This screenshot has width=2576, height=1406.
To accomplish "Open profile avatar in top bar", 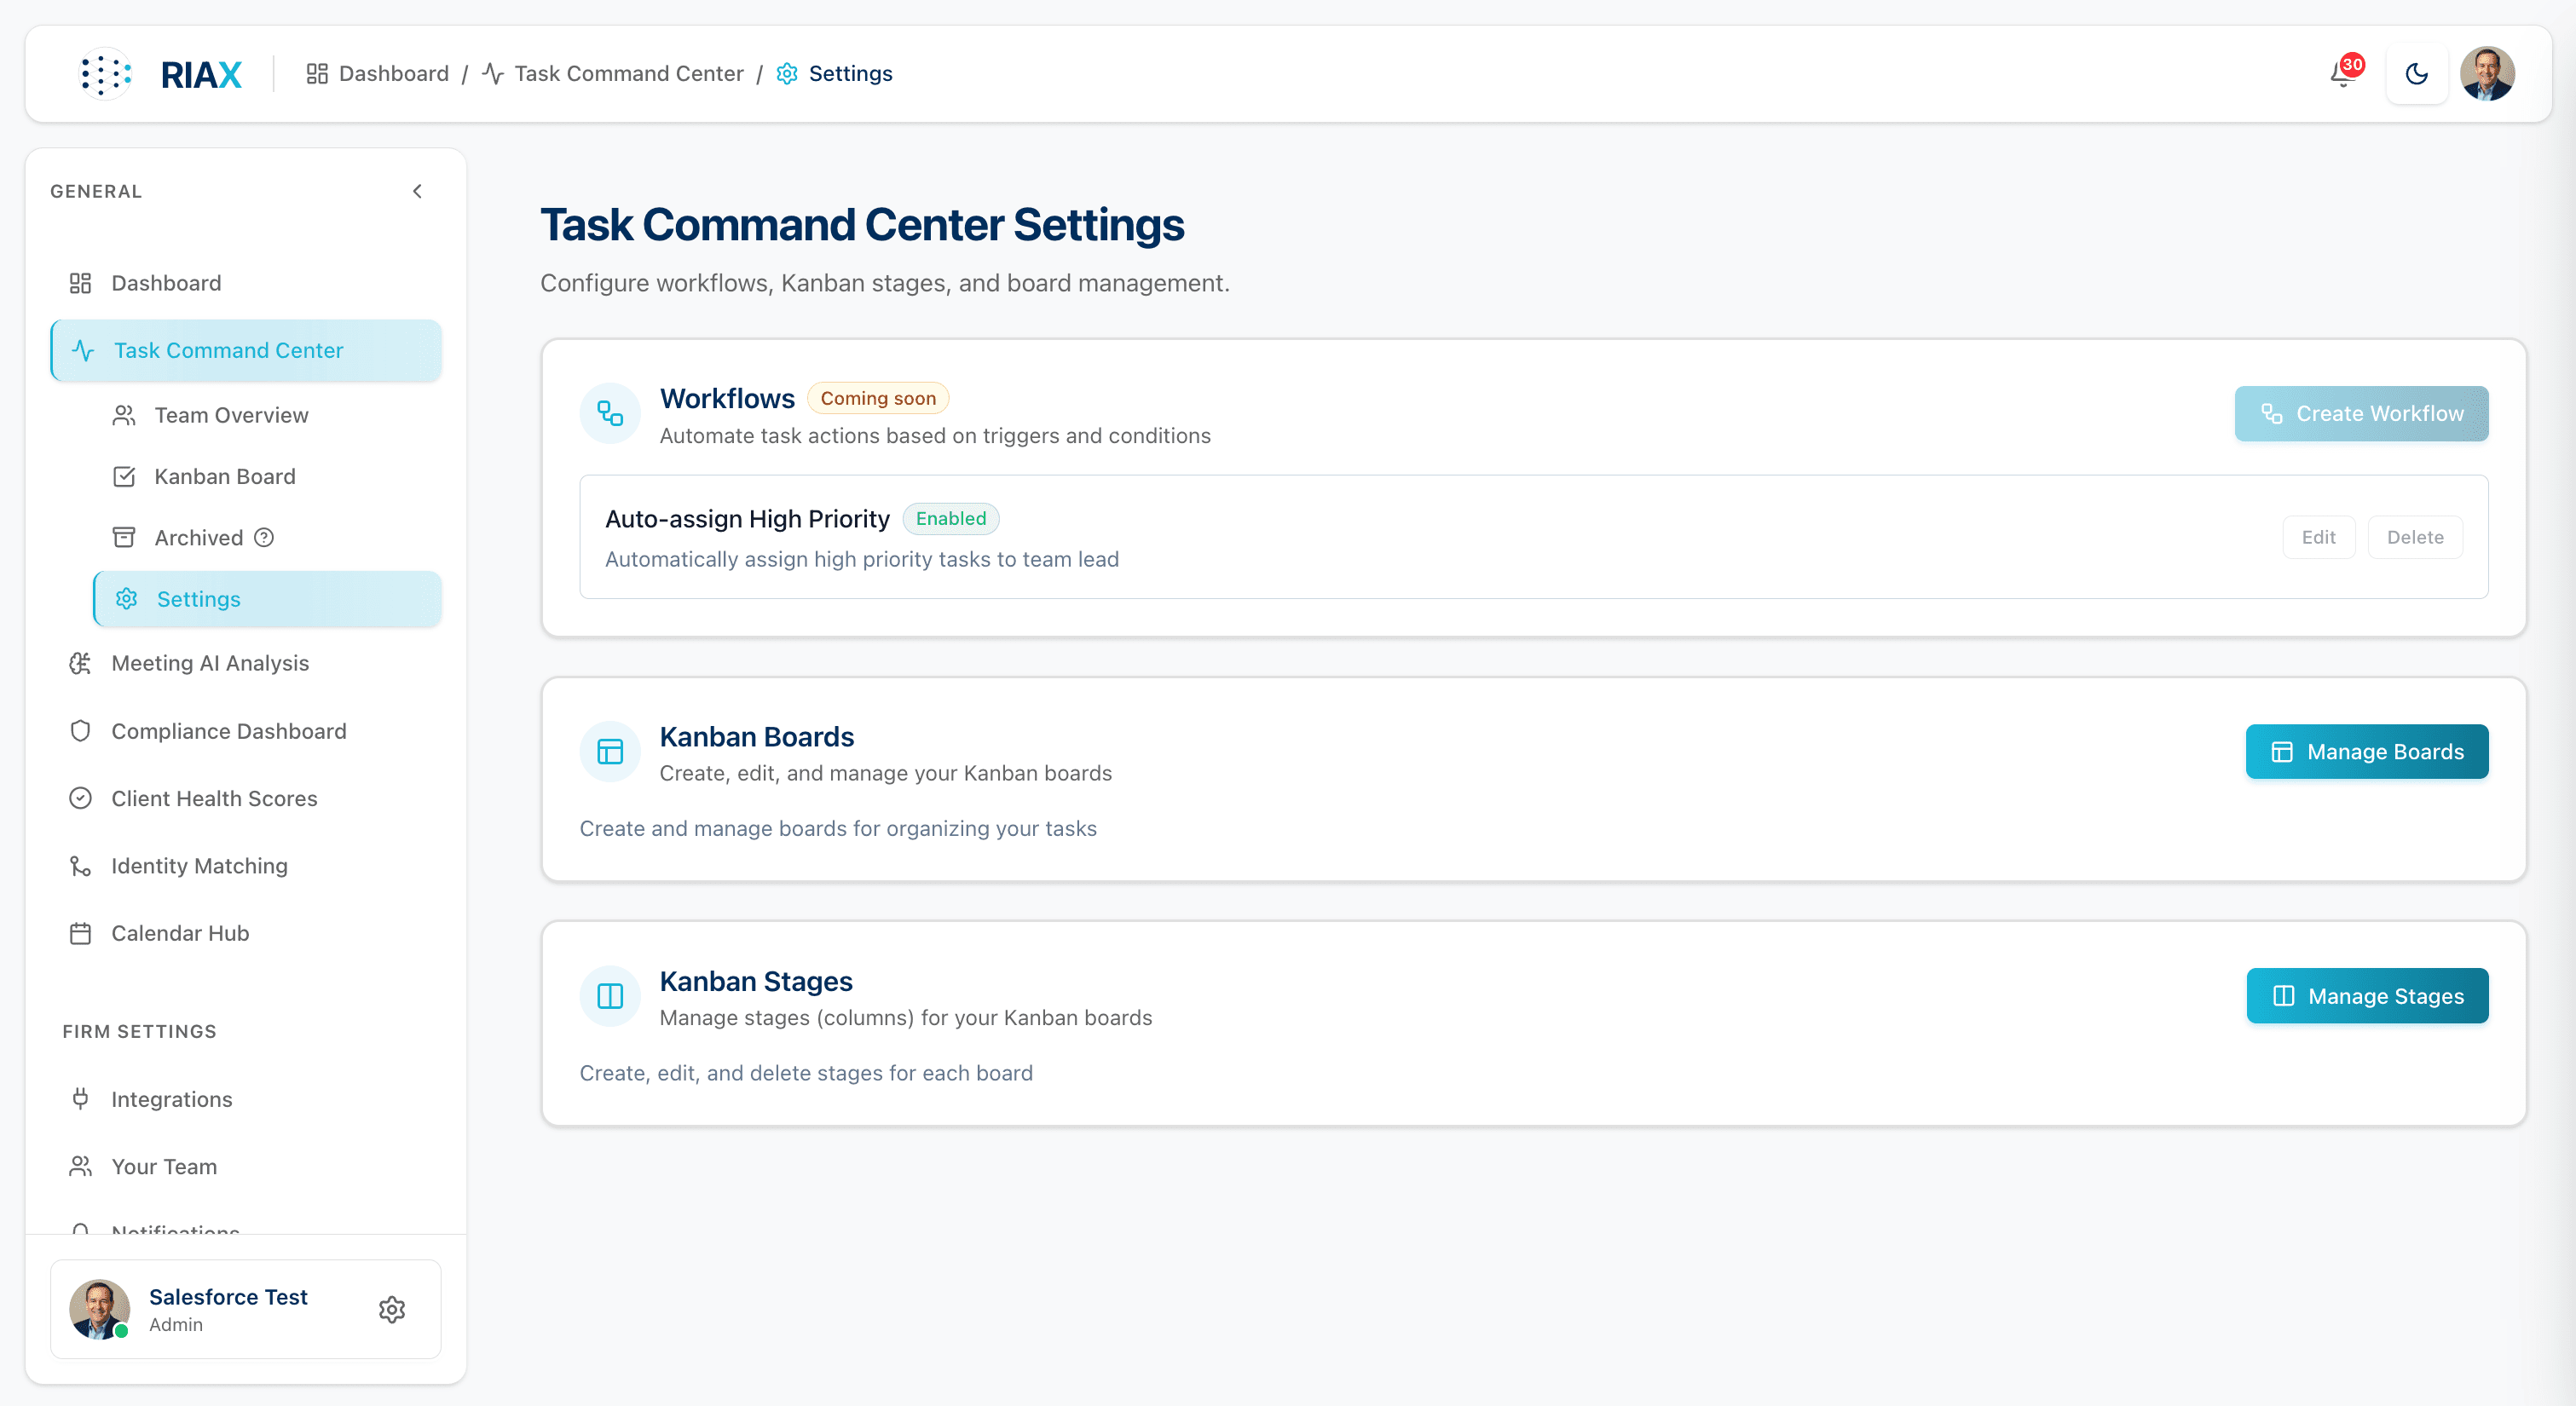I will [2487, 74].
